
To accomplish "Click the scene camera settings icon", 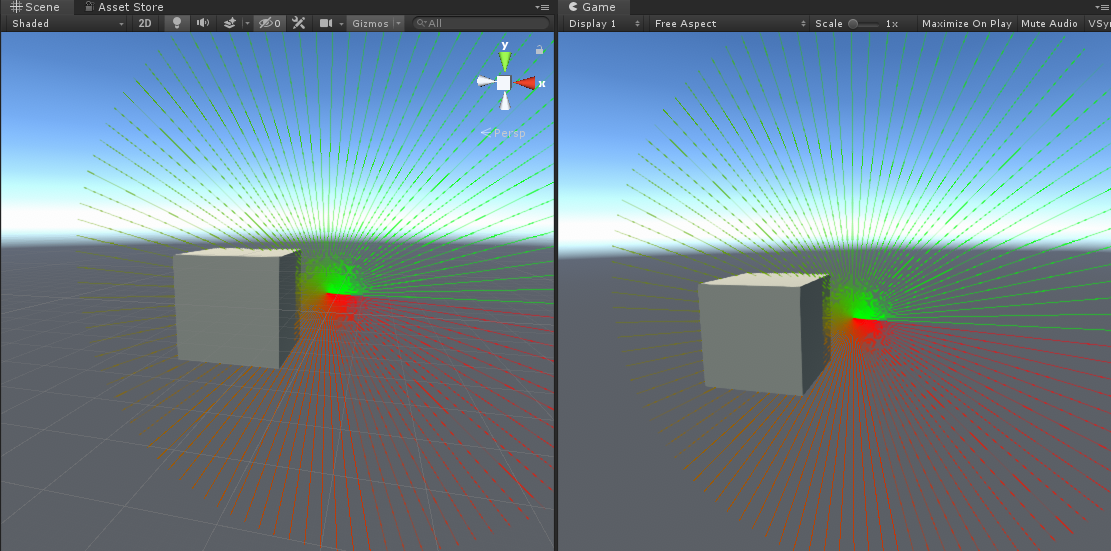I will click(x=326, y=23).
